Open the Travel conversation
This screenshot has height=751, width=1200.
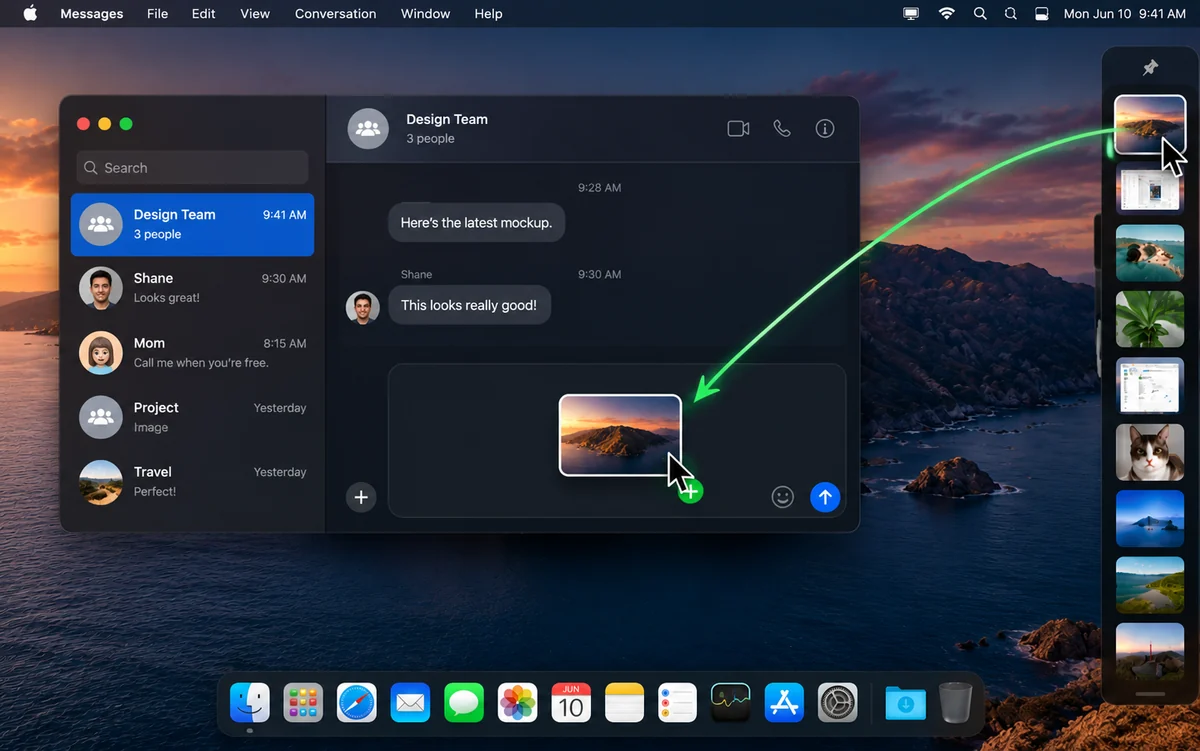pyautogui.click(x=192, y=482)
